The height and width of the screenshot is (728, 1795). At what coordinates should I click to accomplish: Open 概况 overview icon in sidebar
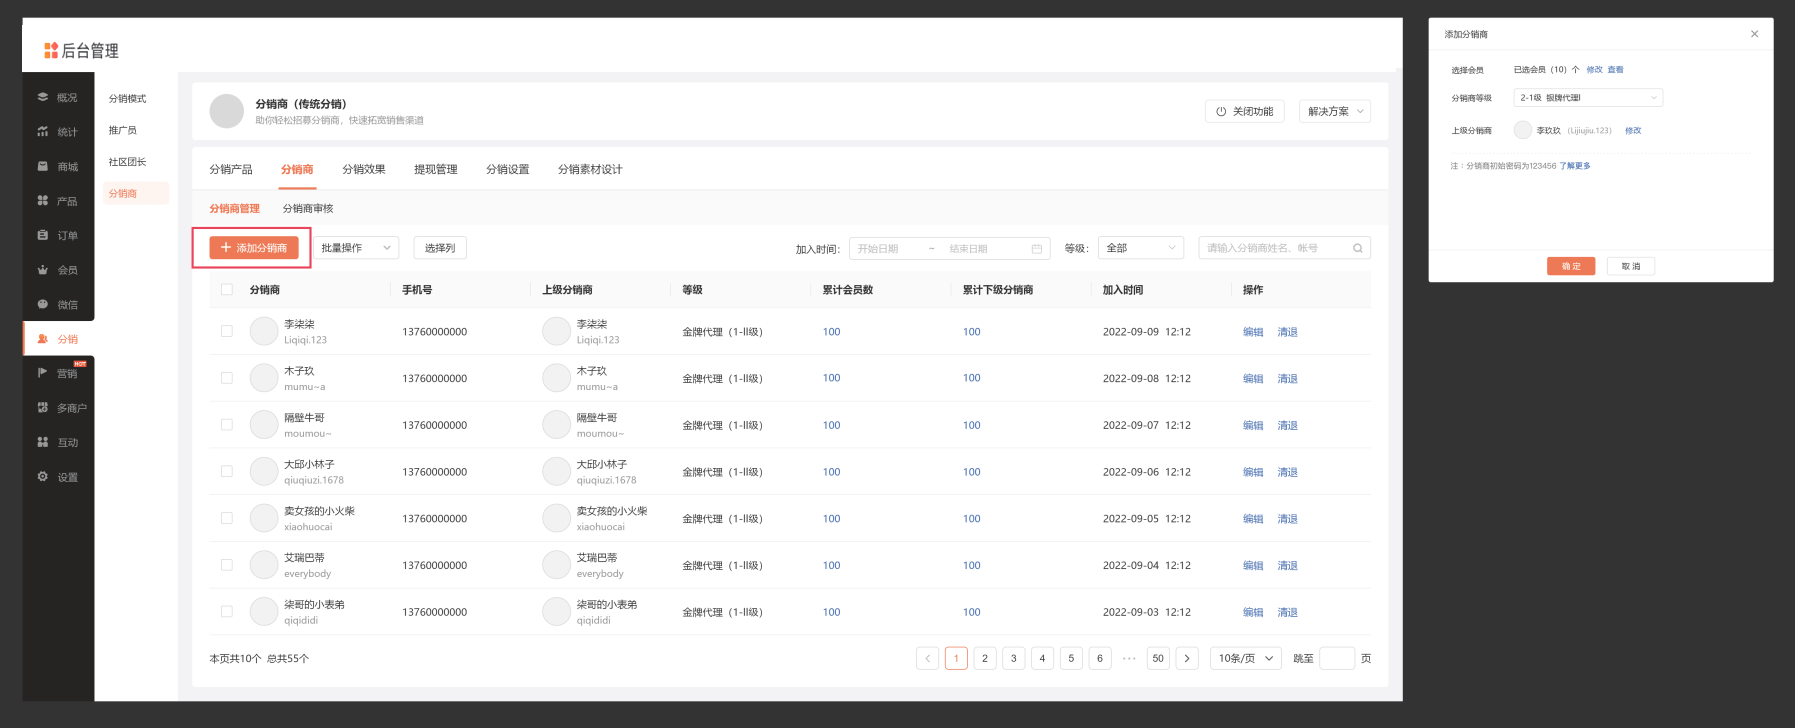[43, 97]
